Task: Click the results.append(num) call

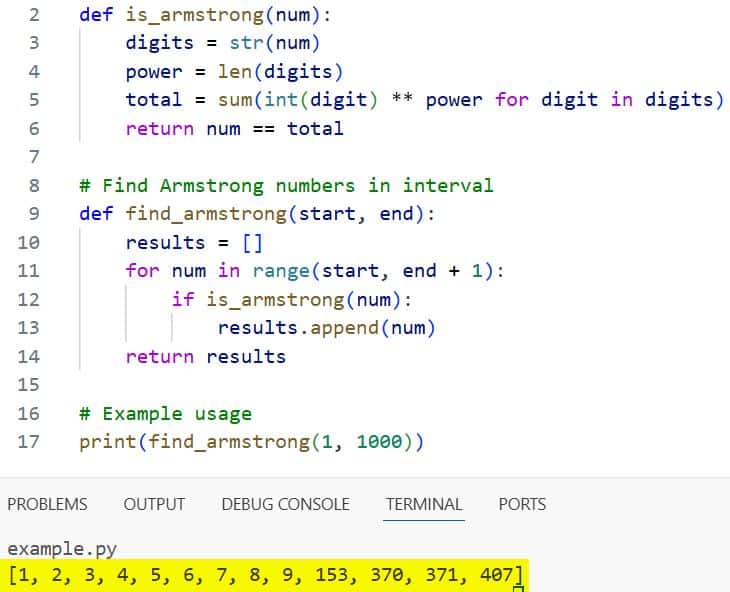Action: 326,328
